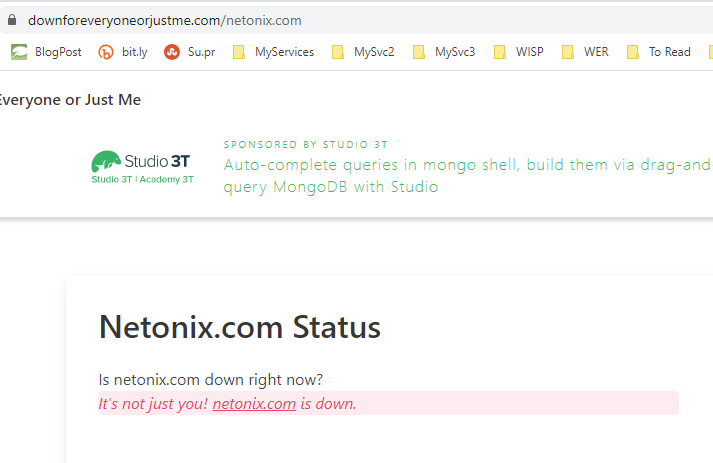Expand the MySvc3 bookmark folder
The width and height of the screenshot is (713, 463).
tap(444, 52)
